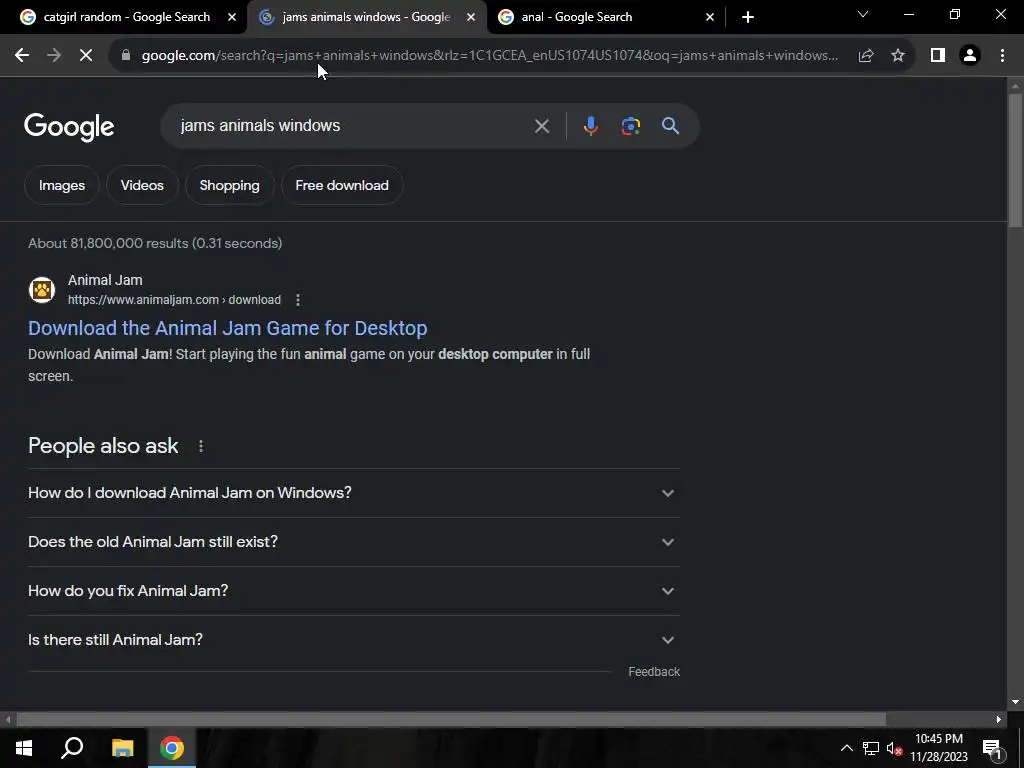This screenshot has width=1024, height=768.
Task: Start a voice search with the microphone
Action: [590, 126]
